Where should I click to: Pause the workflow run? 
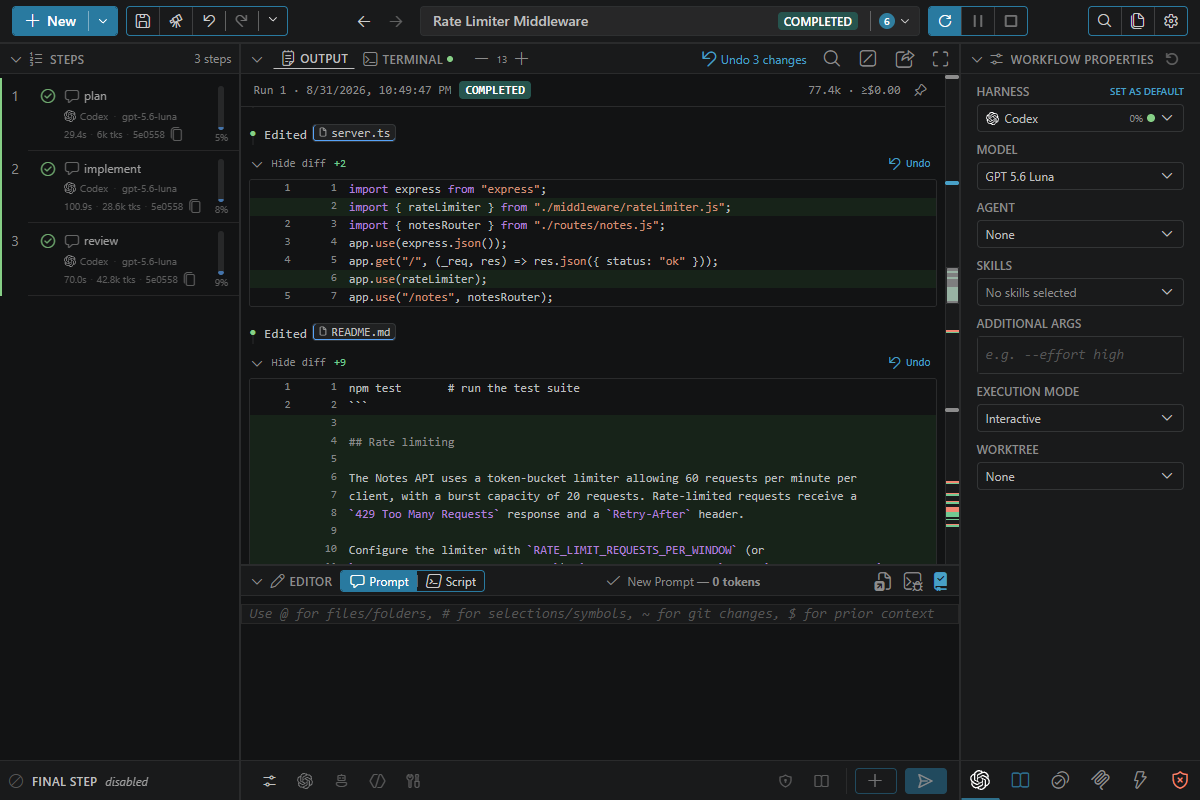tap(978, 21)
